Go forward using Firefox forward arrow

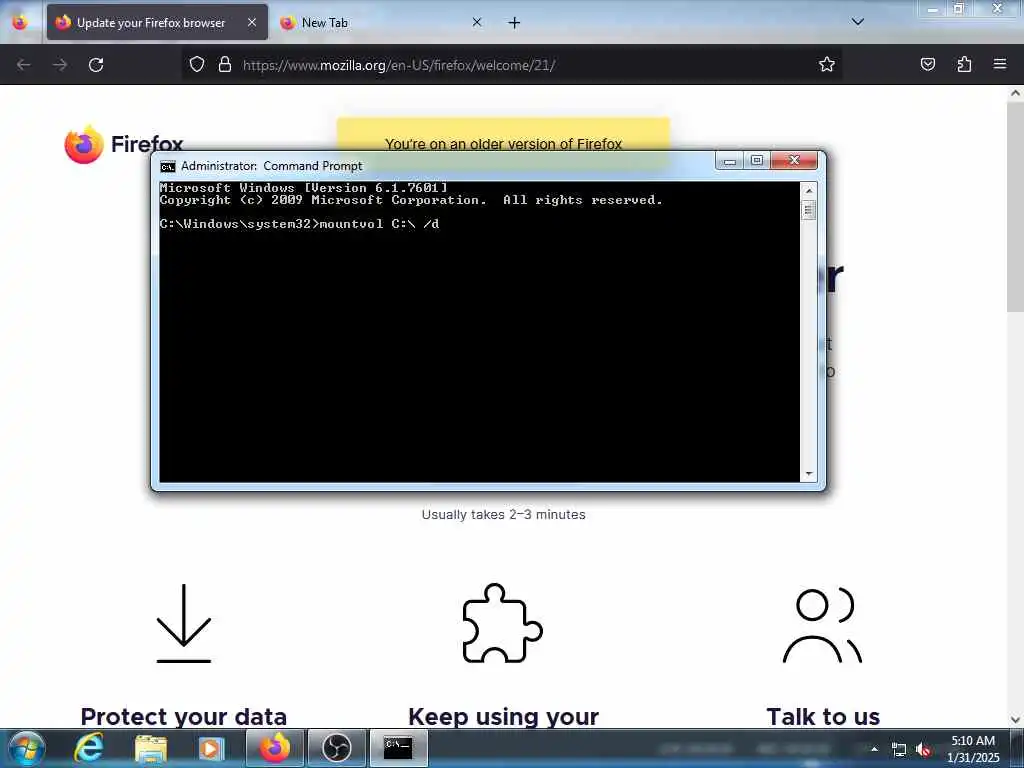point(59,65)
